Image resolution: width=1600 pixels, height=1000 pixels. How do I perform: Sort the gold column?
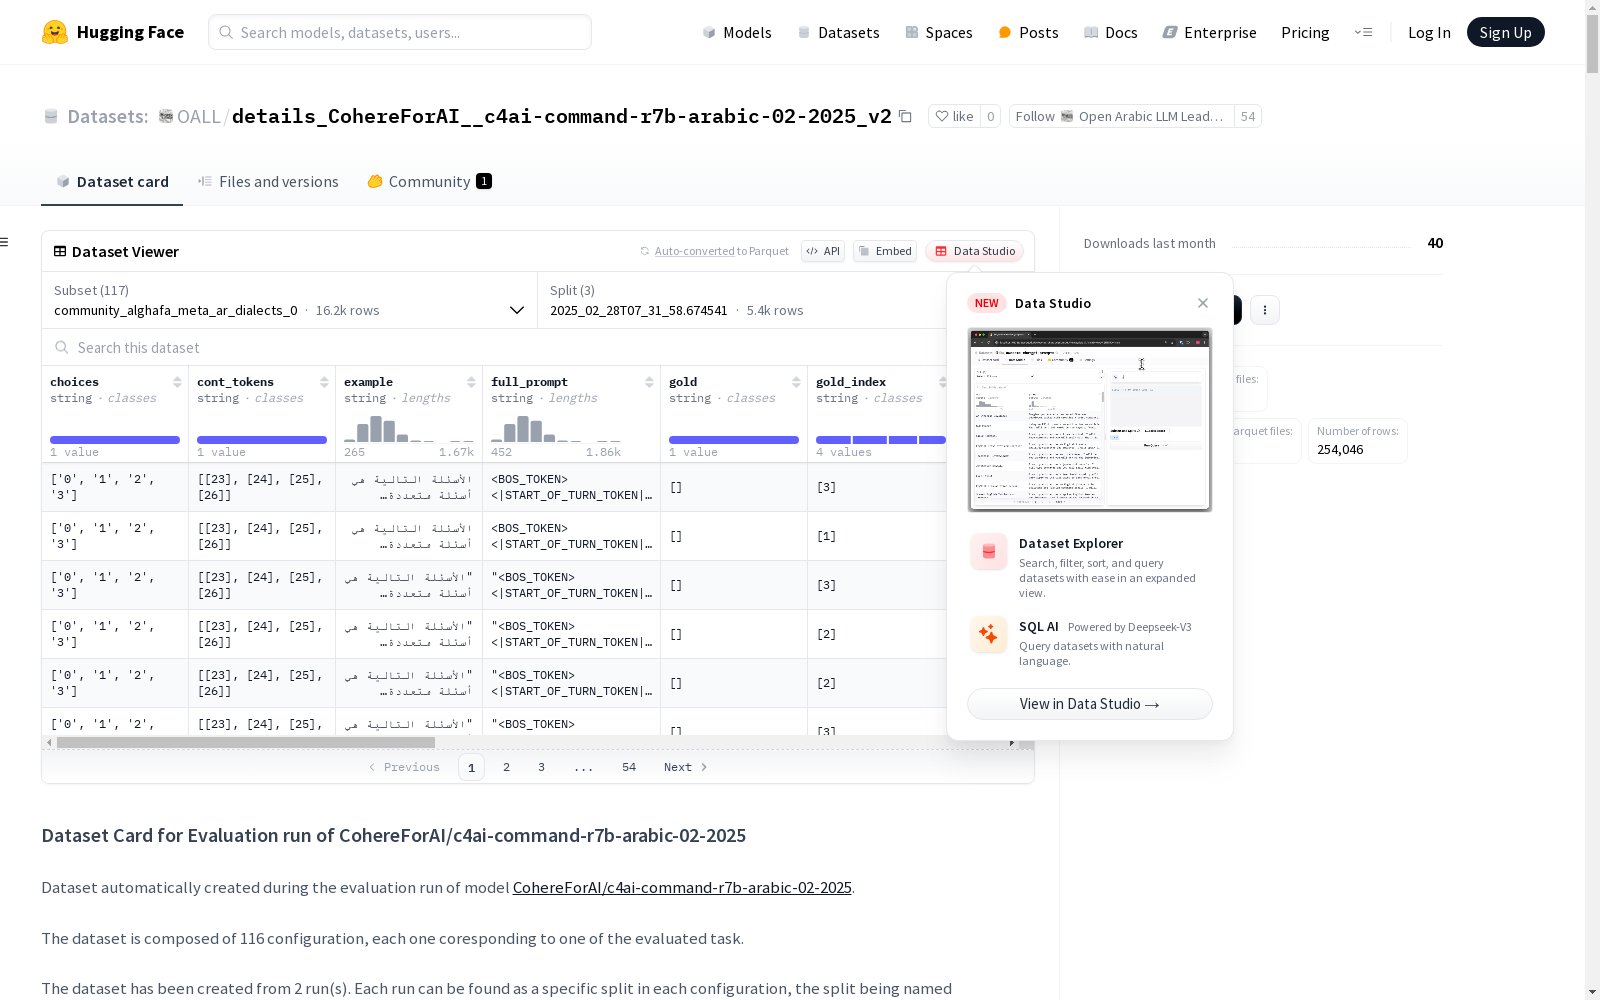pos(796,382)
